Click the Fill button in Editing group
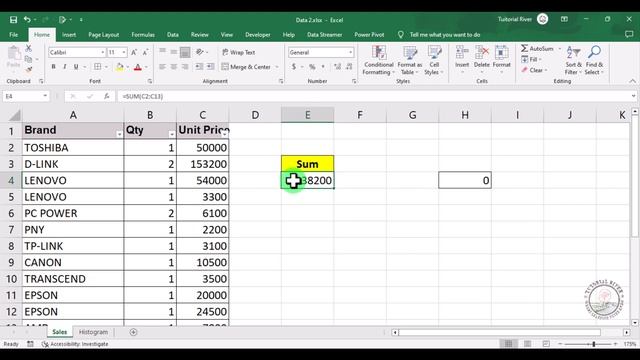 531,60
